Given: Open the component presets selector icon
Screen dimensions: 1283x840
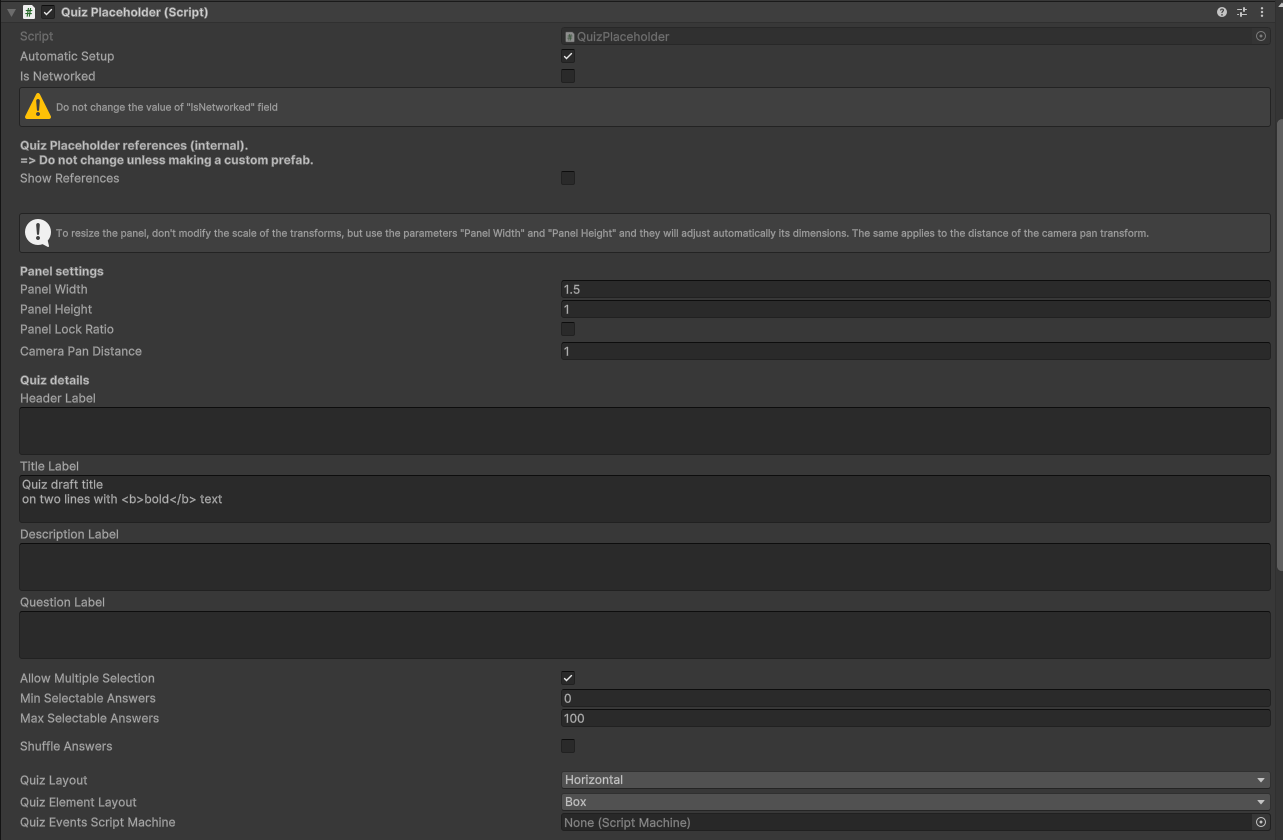Looking at the screenshot, I should [1241, 12].
